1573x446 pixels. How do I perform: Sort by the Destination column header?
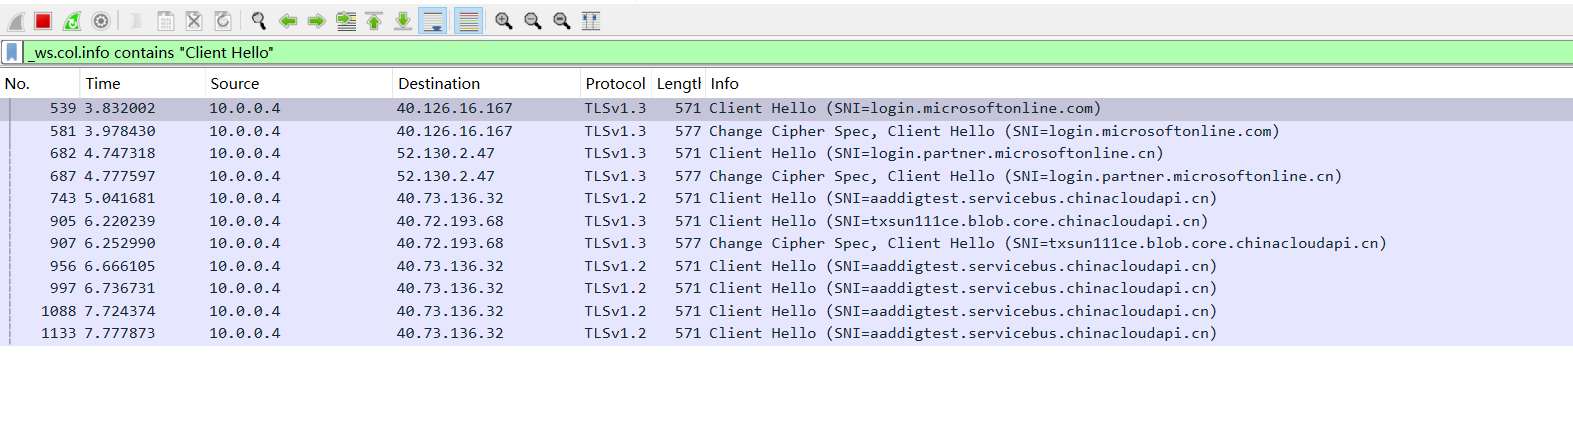487,84
